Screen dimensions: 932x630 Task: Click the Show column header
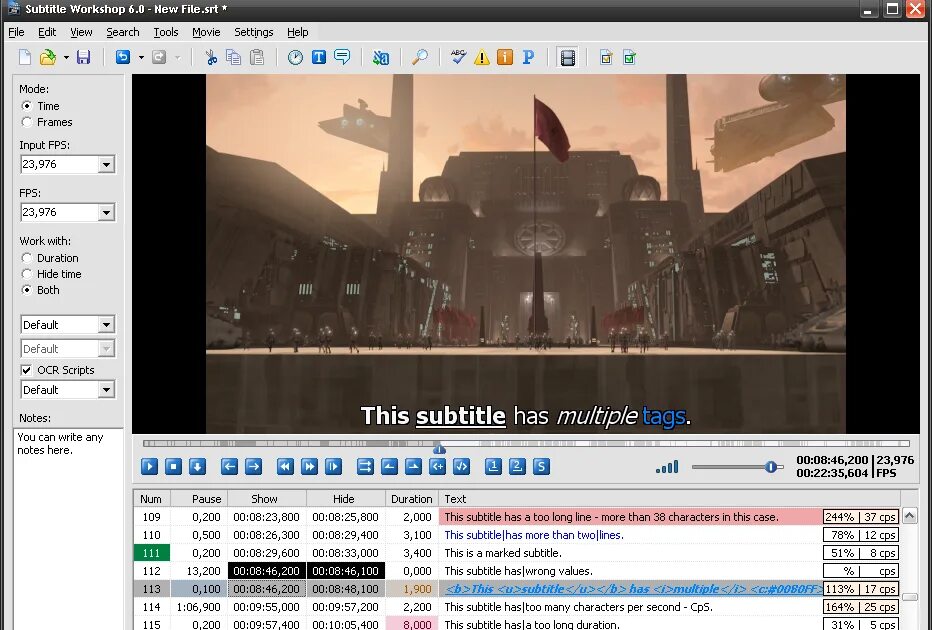point(266,499)
